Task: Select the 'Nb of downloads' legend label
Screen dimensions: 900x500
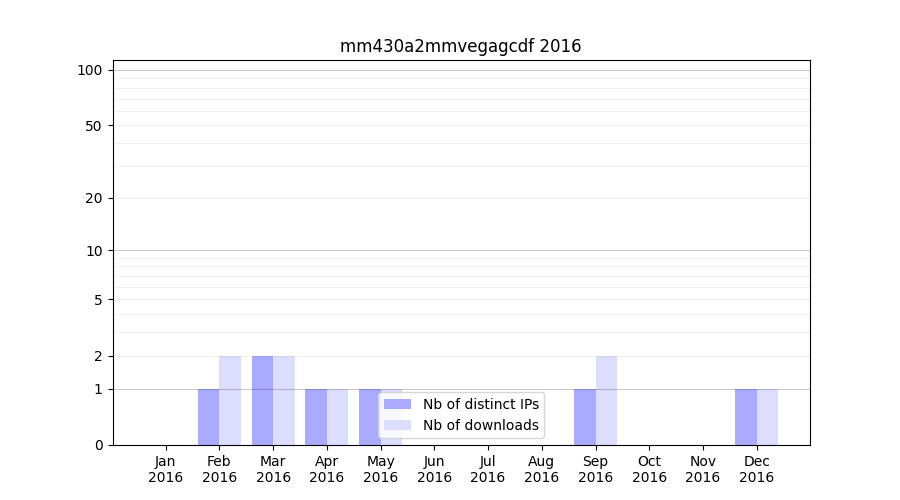Action: 480,425
